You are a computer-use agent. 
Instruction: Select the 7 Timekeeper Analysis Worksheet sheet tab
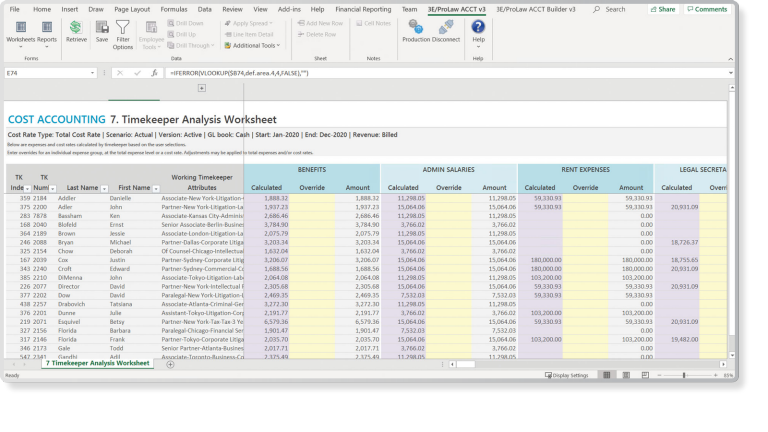(97, 363)
